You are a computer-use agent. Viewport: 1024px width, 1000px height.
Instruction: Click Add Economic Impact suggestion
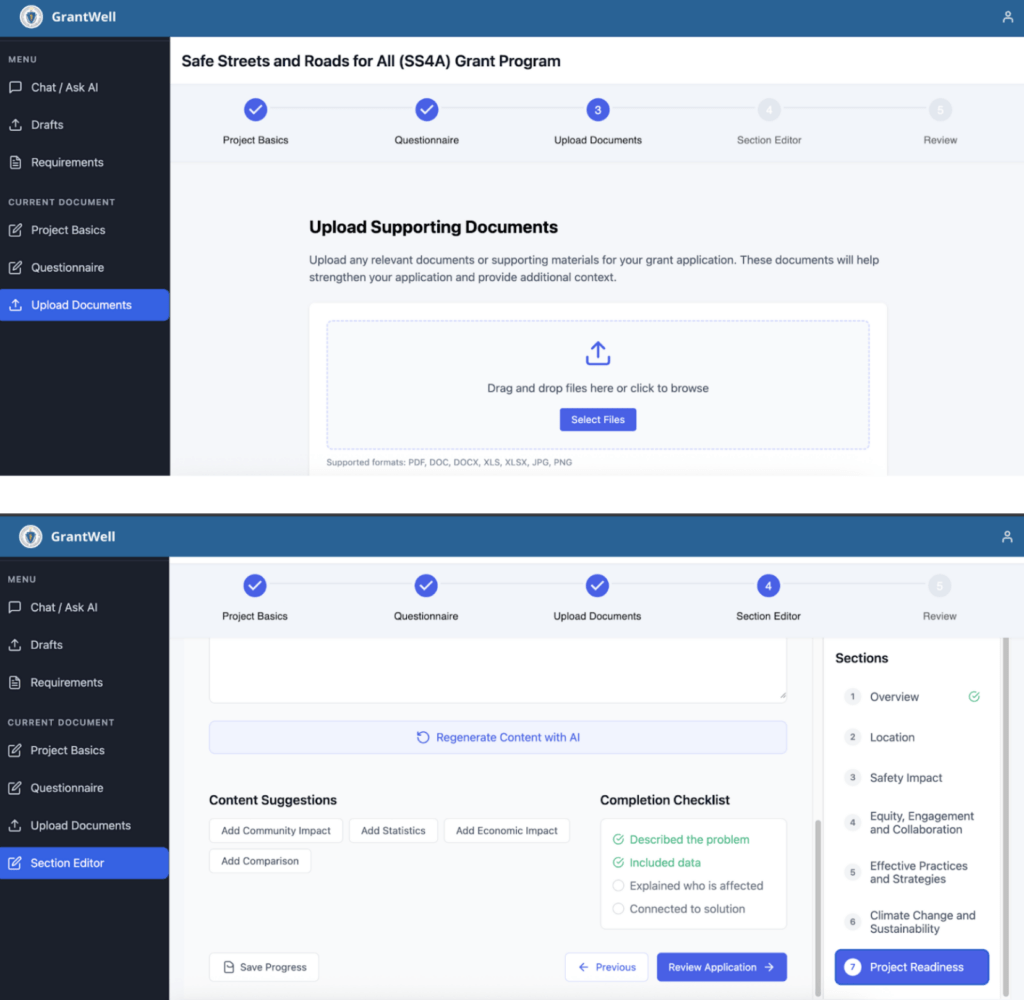507,831
